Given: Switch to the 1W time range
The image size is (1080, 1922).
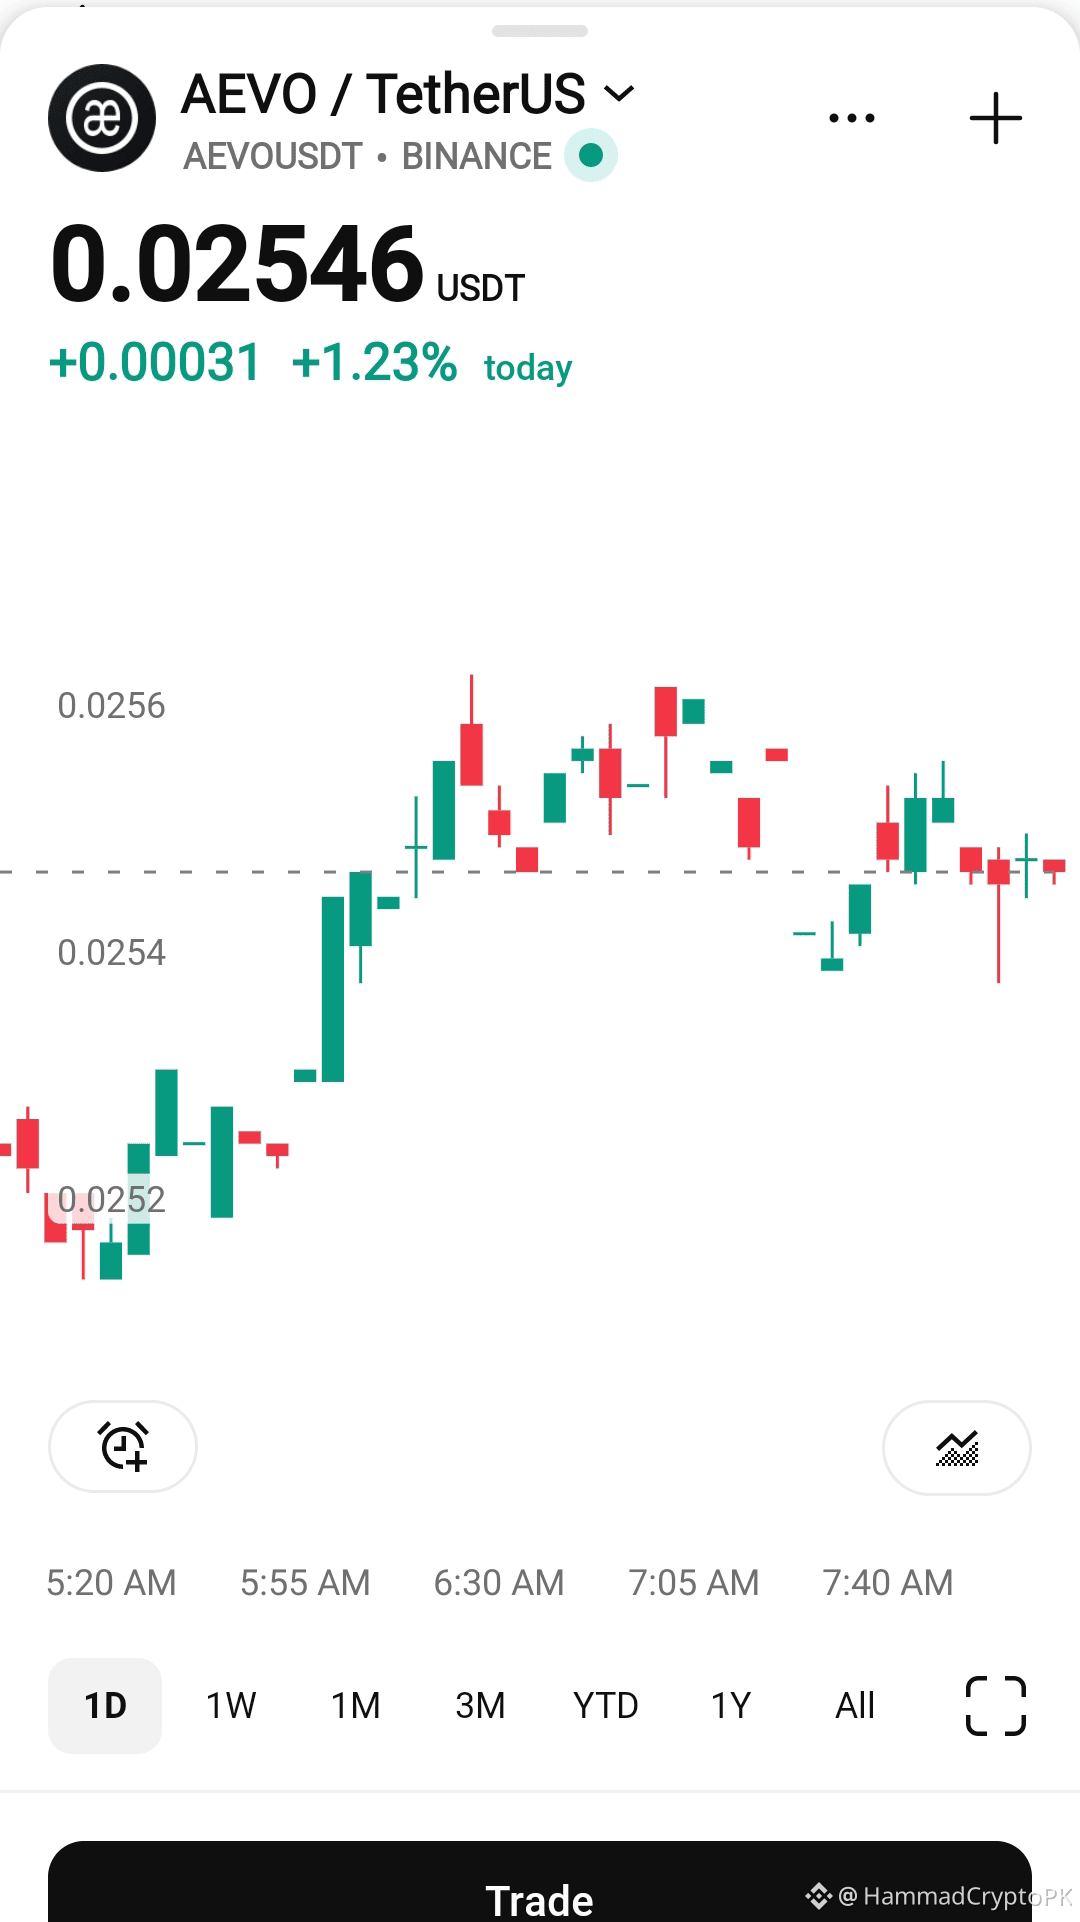Looking at the screenshot, I should (x=231, y=1705).
